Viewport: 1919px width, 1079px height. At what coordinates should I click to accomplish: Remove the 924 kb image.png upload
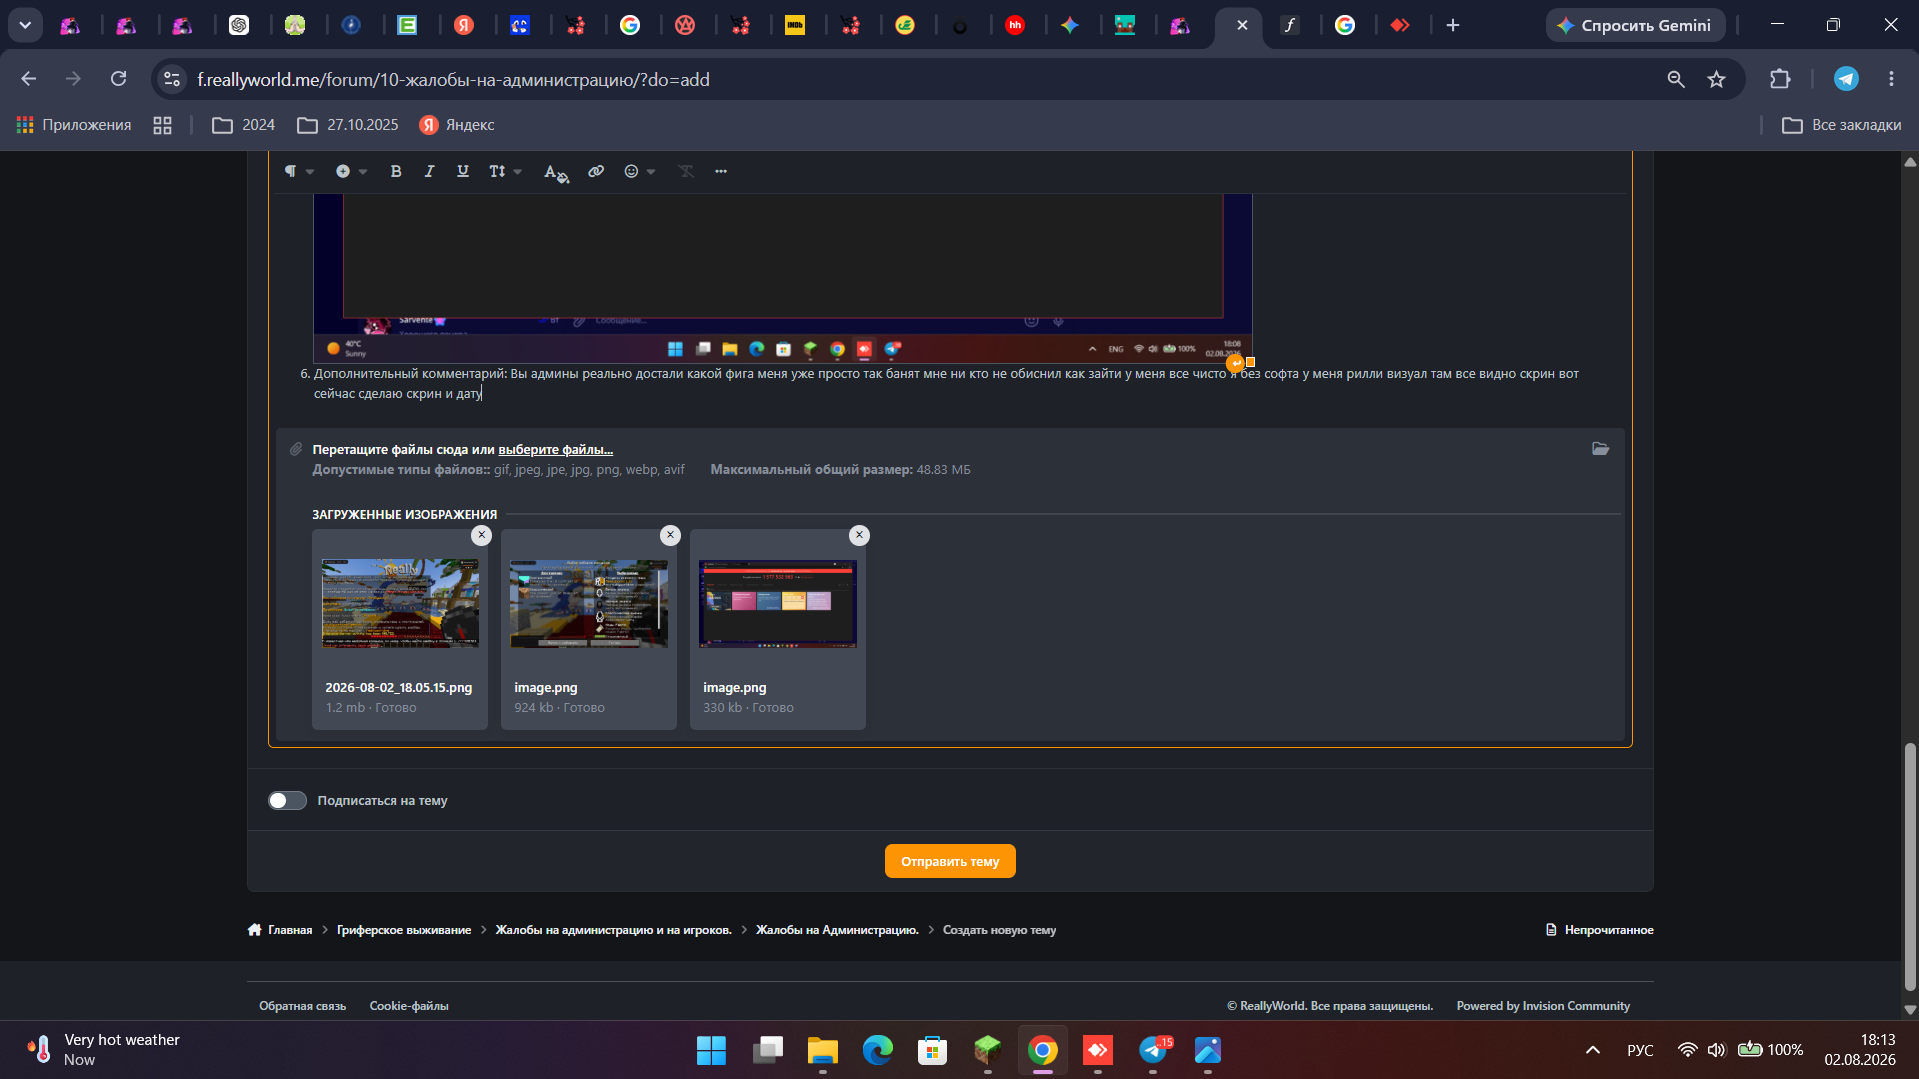click(x=670, y=535)
